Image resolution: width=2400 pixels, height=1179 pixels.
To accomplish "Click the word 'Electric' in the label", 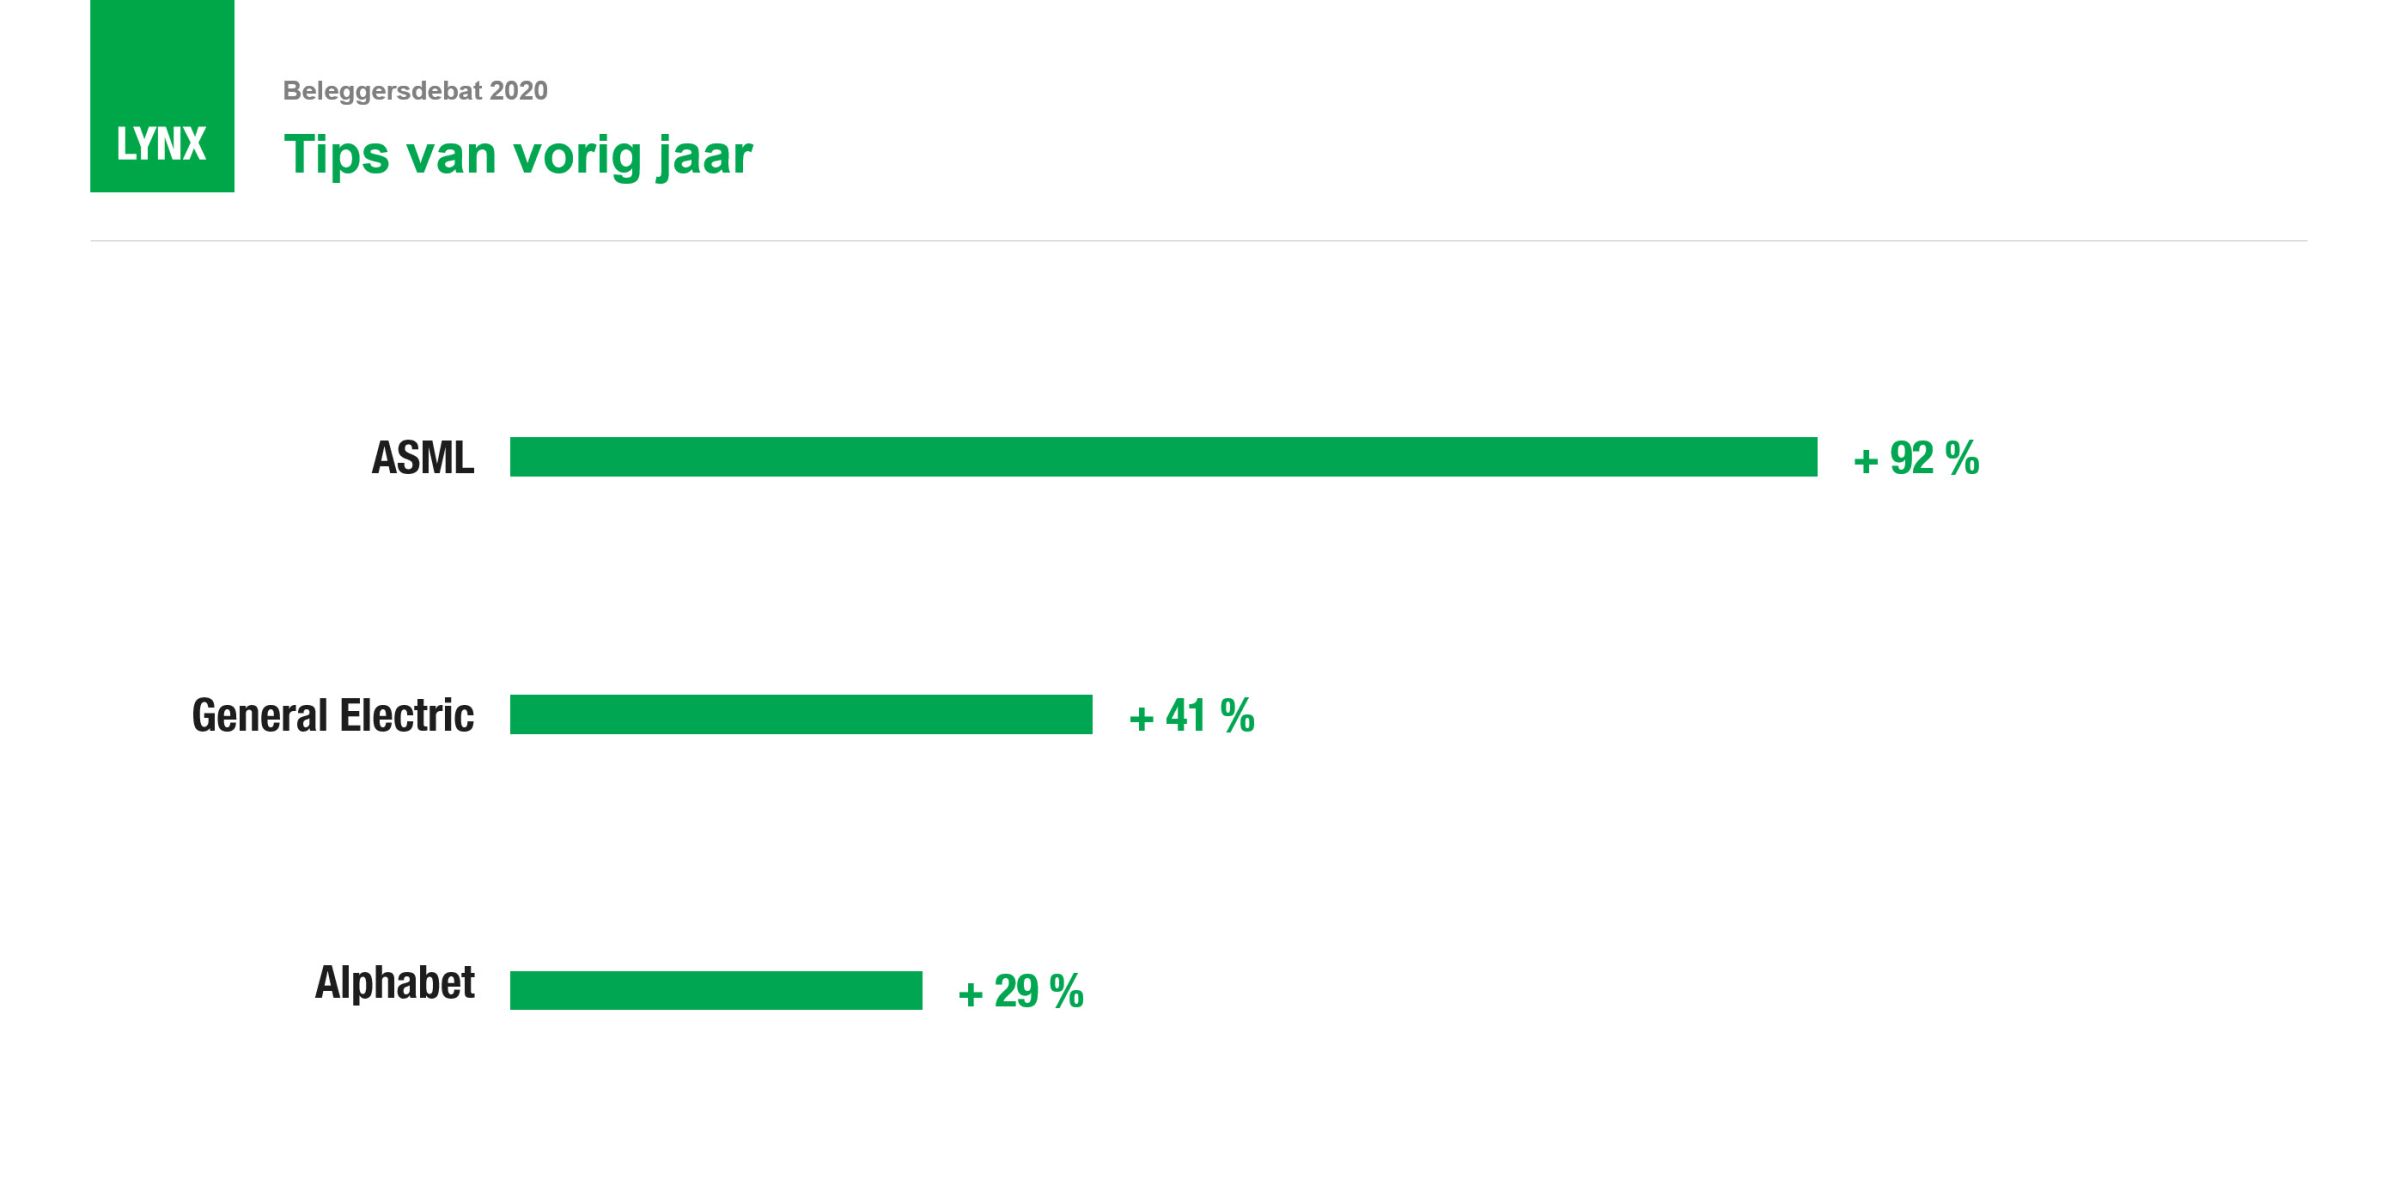I will point(406,715).
